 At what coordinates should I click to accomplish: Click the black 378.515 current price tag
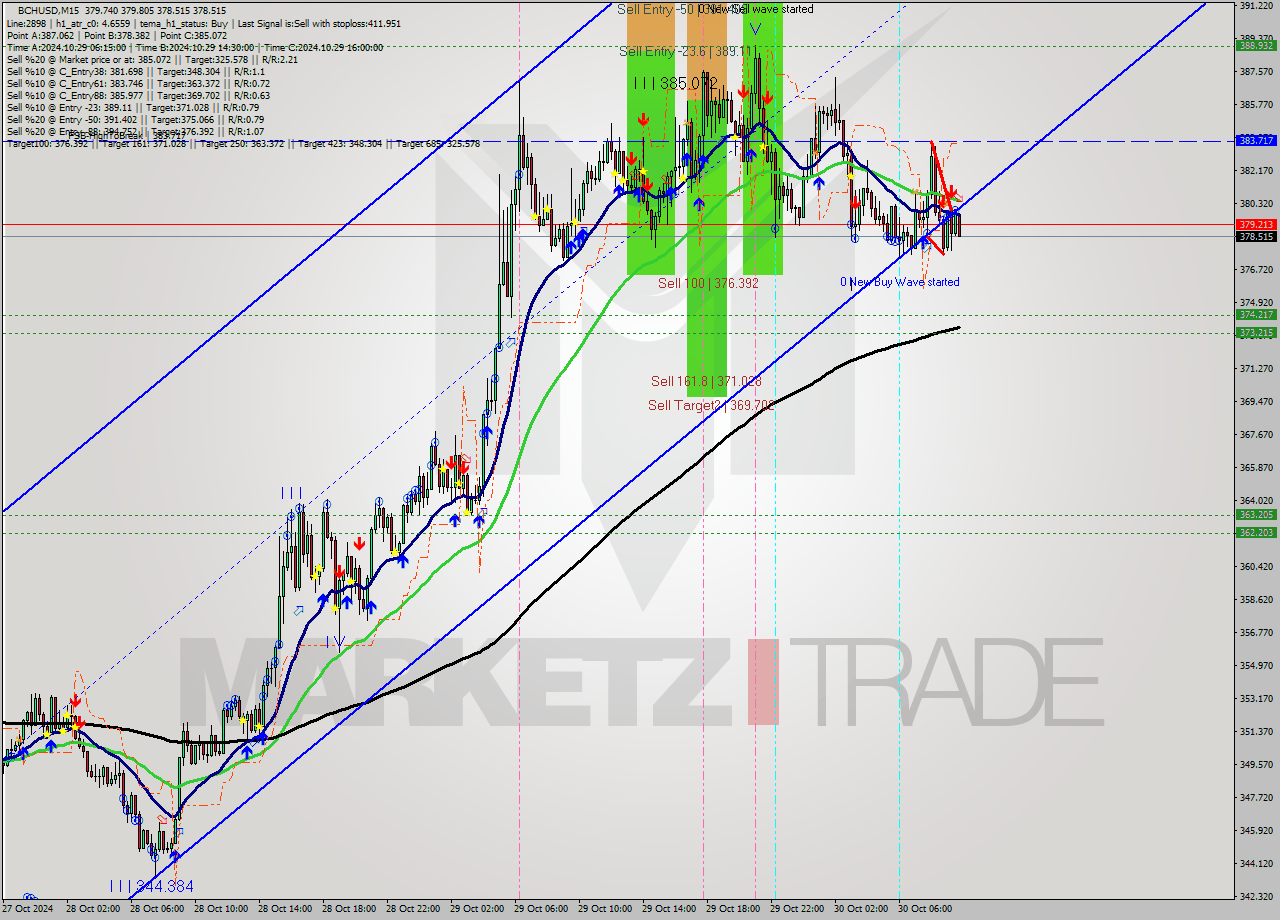[x=1256, y=237]
